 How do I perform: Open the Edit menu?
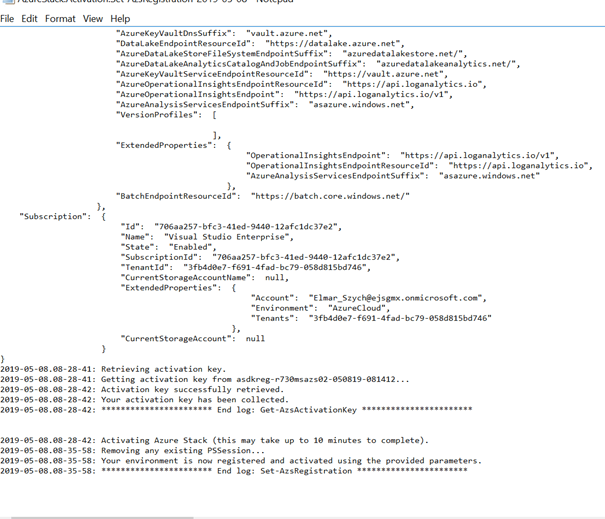pos(29,19)
